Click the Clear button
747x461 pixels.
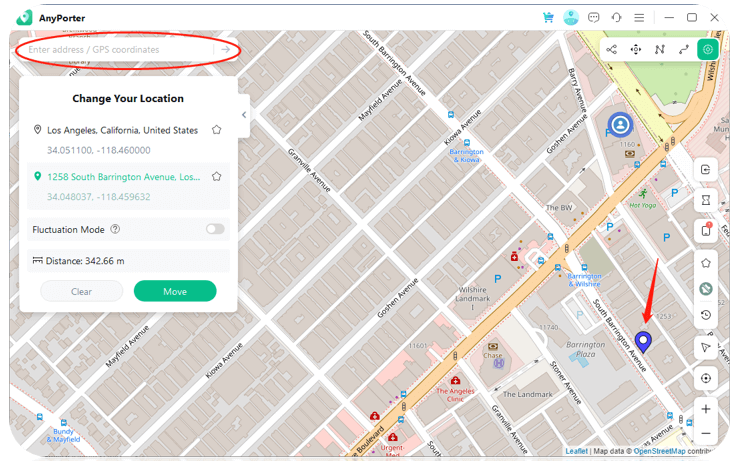coord(81,291)
